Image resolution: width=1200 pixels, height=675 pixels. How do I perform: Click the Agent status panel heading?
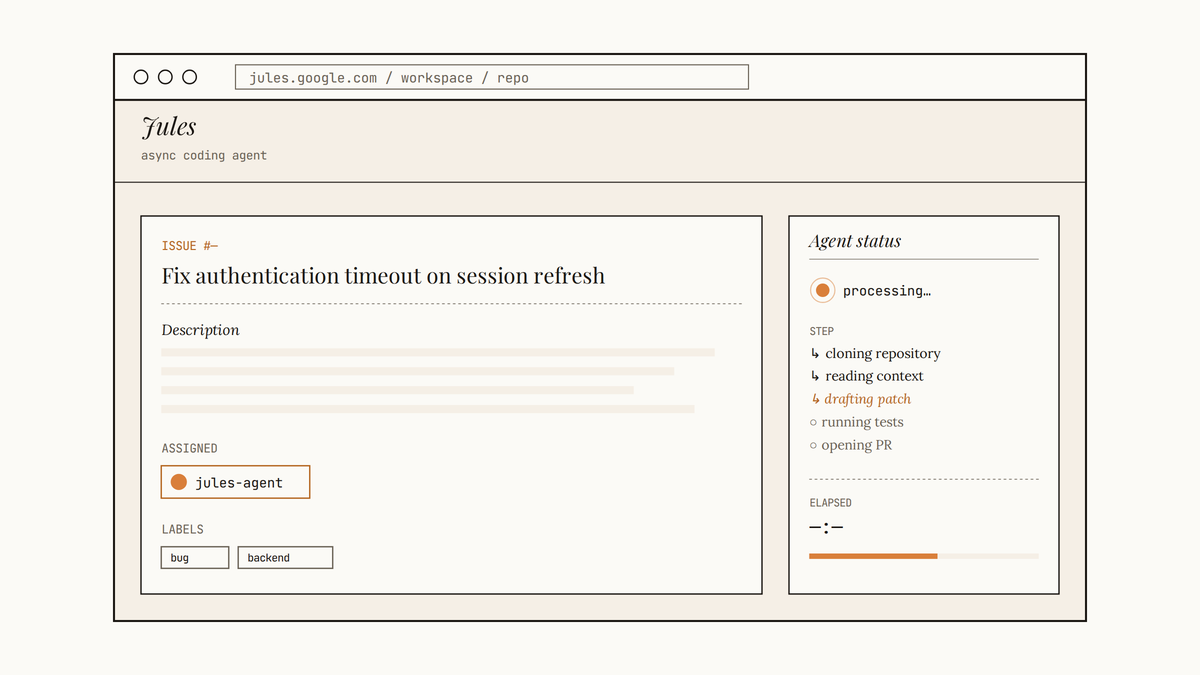pyautogui.click(x=855, y=241)
